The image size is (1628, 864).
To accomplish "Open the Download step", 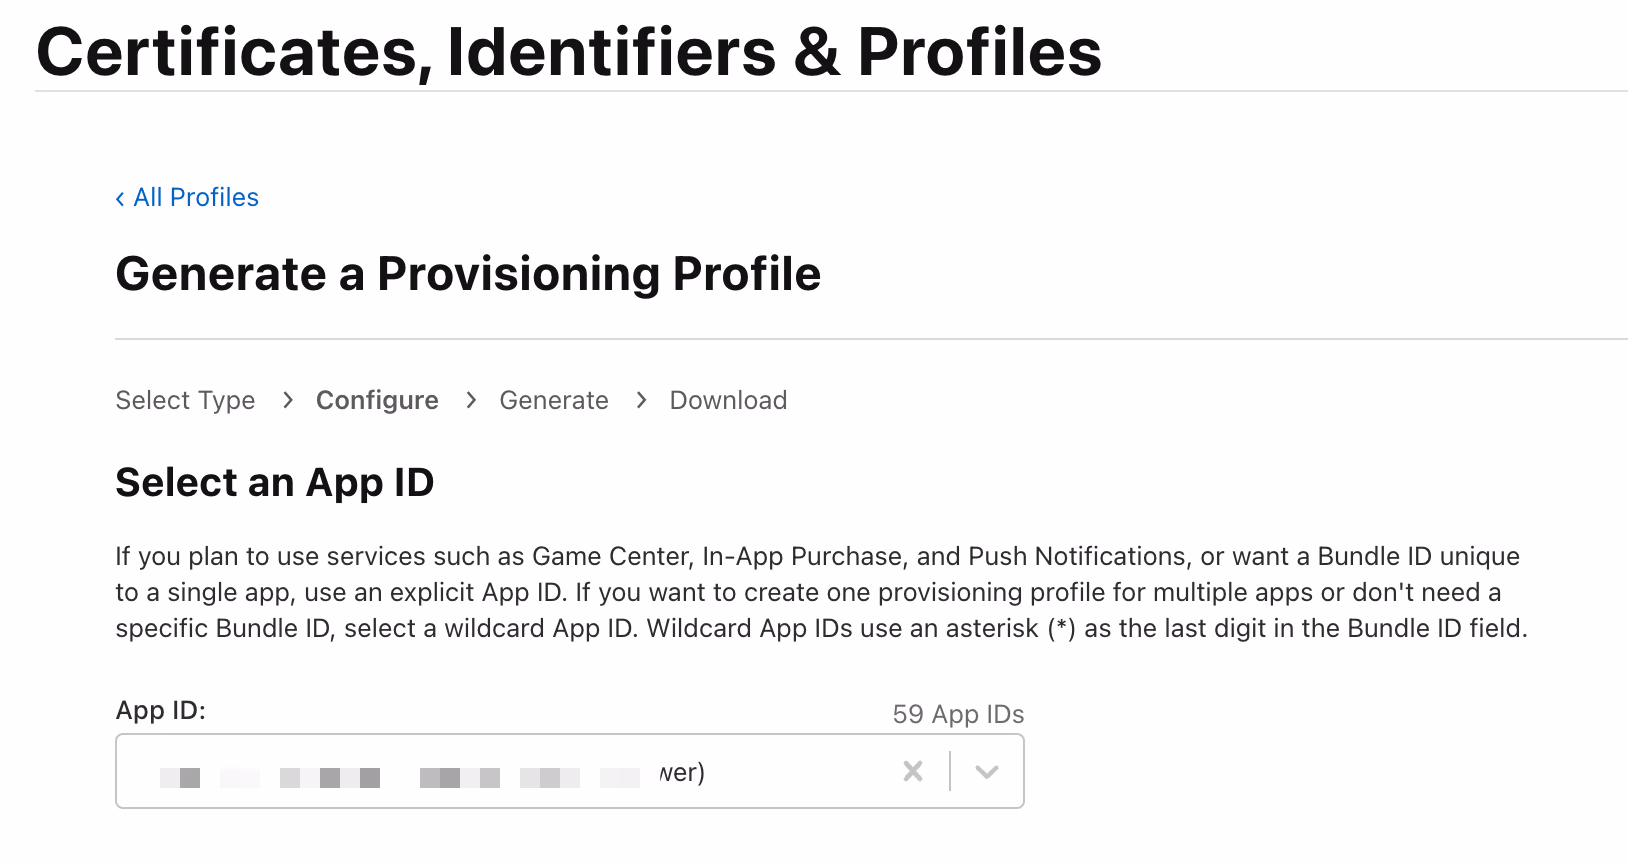I will point(728,401).
